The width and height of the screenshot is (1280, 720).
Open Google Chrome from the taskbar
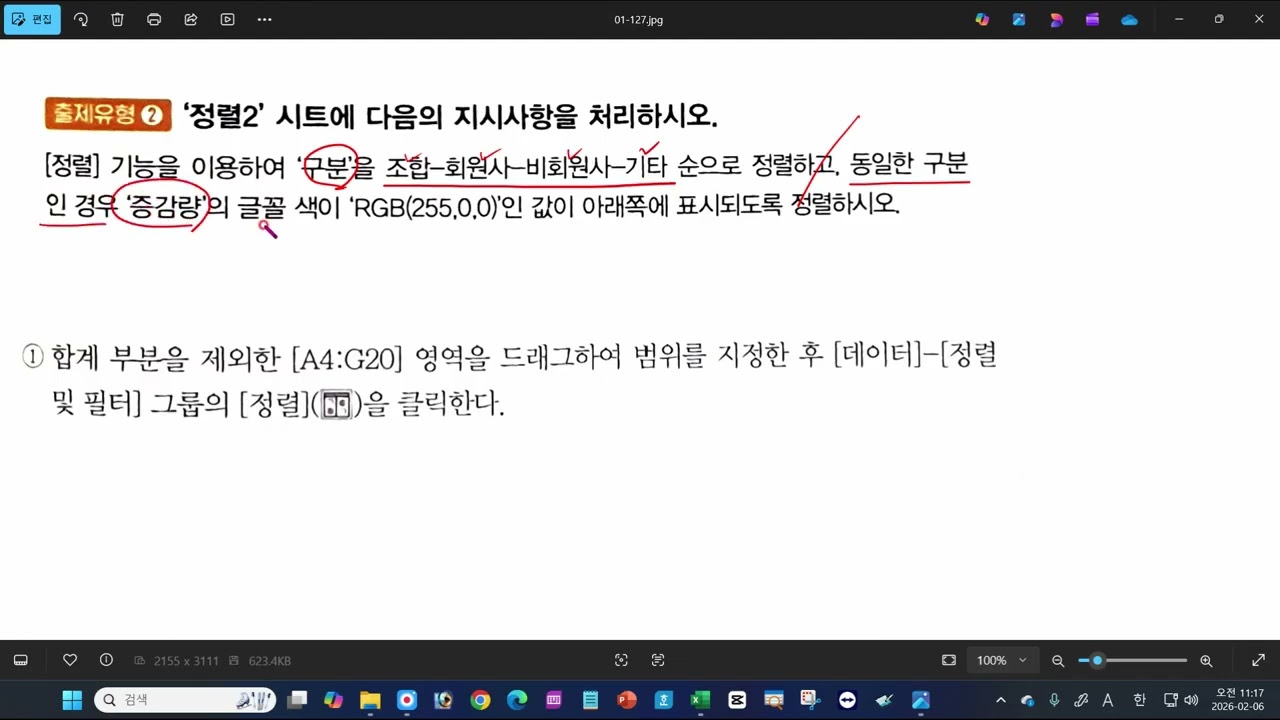point(480,700)
